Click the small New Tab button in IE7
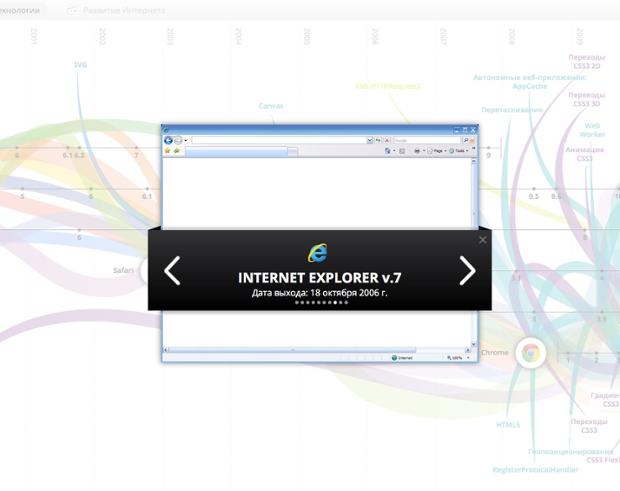This screenshot has height=491, width=620. click(x=293, y=151)
